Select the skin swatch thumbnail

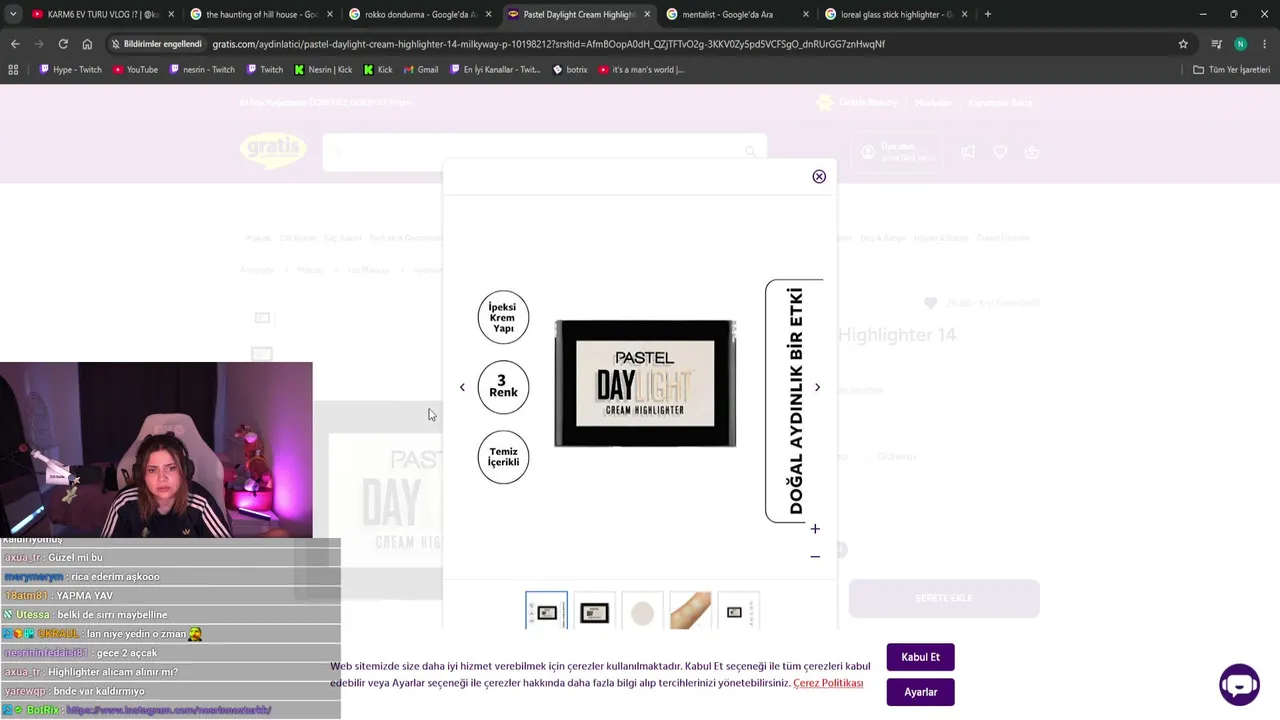[x=690, y=612]
